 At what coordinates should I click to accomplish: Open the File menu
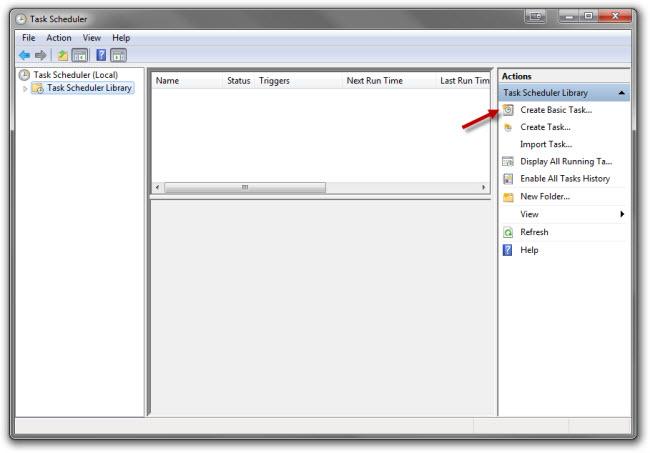[x=29, y=38]
